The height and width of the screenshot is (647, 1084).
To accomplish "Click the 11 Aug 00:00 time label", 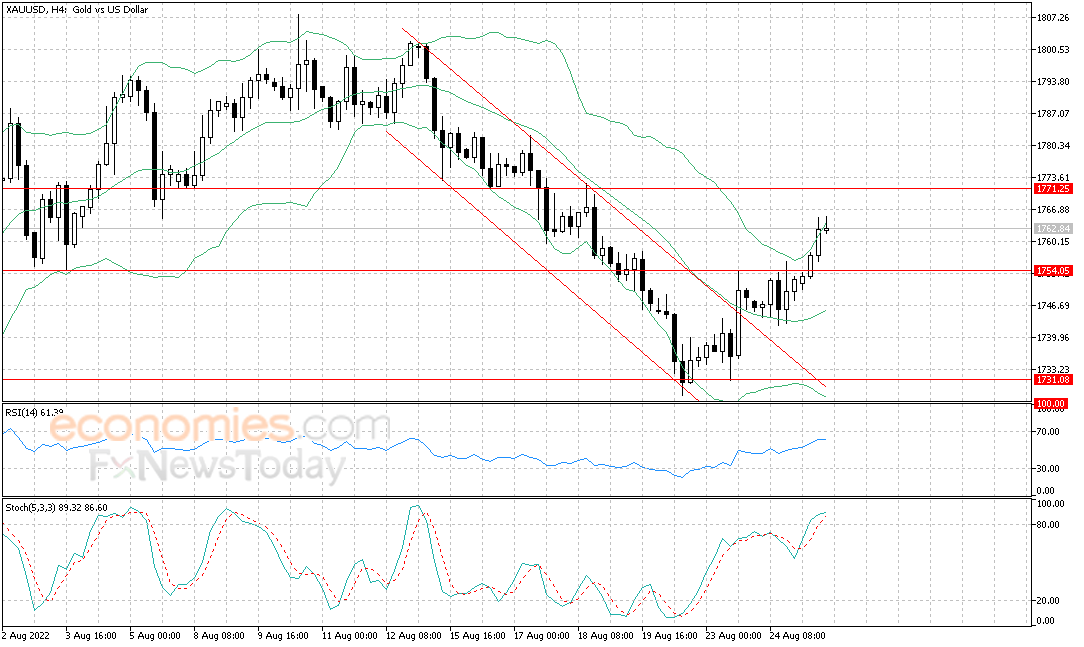I will point(349,636).
